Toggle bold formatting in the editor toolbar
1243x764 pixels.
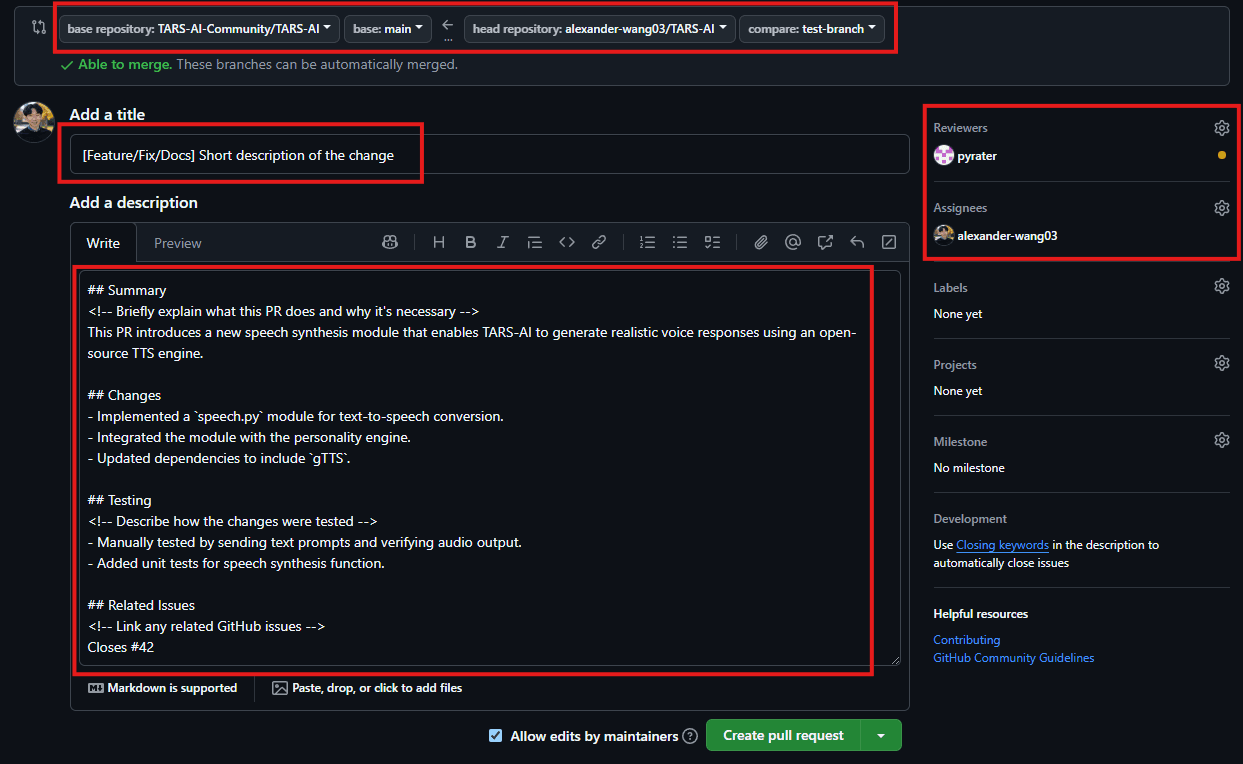click(470, 242)
